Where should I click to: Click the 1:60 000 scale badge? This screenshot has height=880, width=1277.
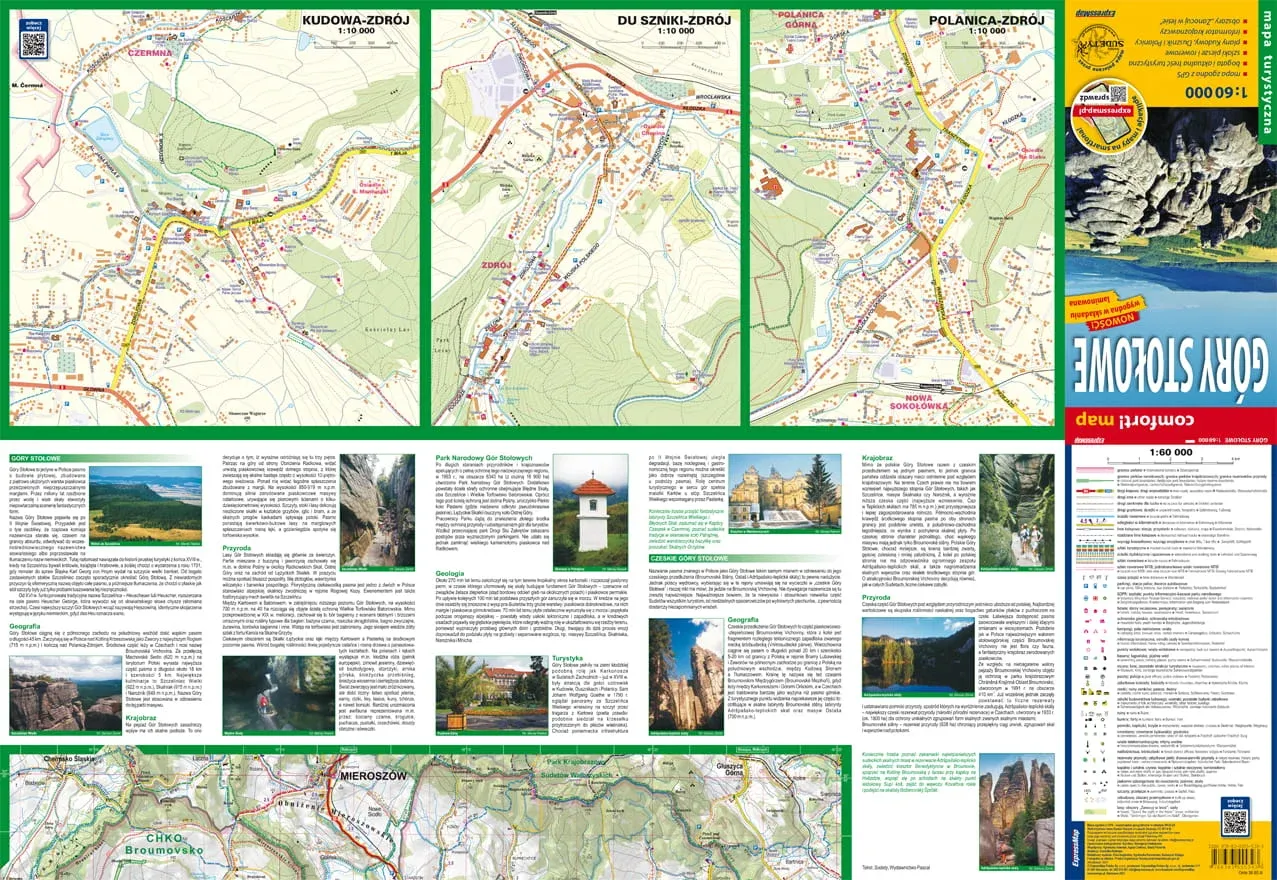pos(1215,92)
